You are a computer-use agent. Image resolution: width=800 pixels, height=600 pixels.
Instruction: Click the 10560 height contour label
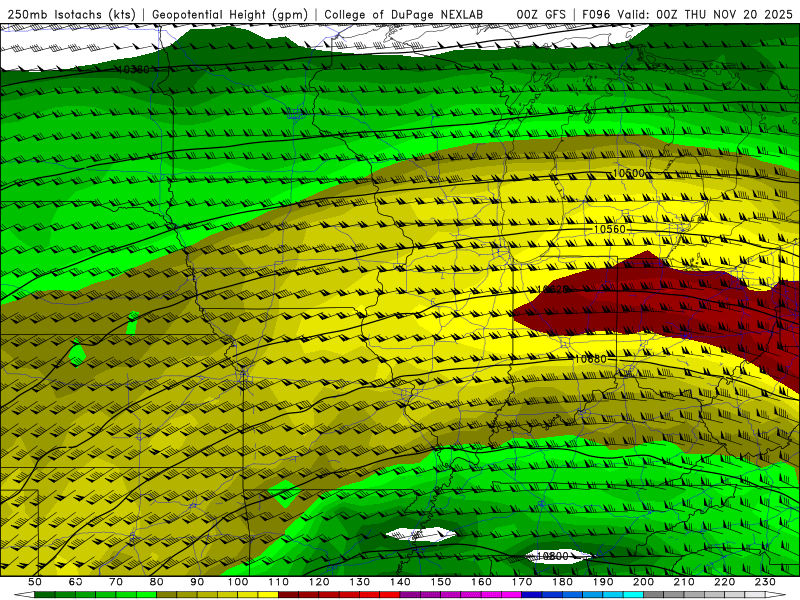609,230
